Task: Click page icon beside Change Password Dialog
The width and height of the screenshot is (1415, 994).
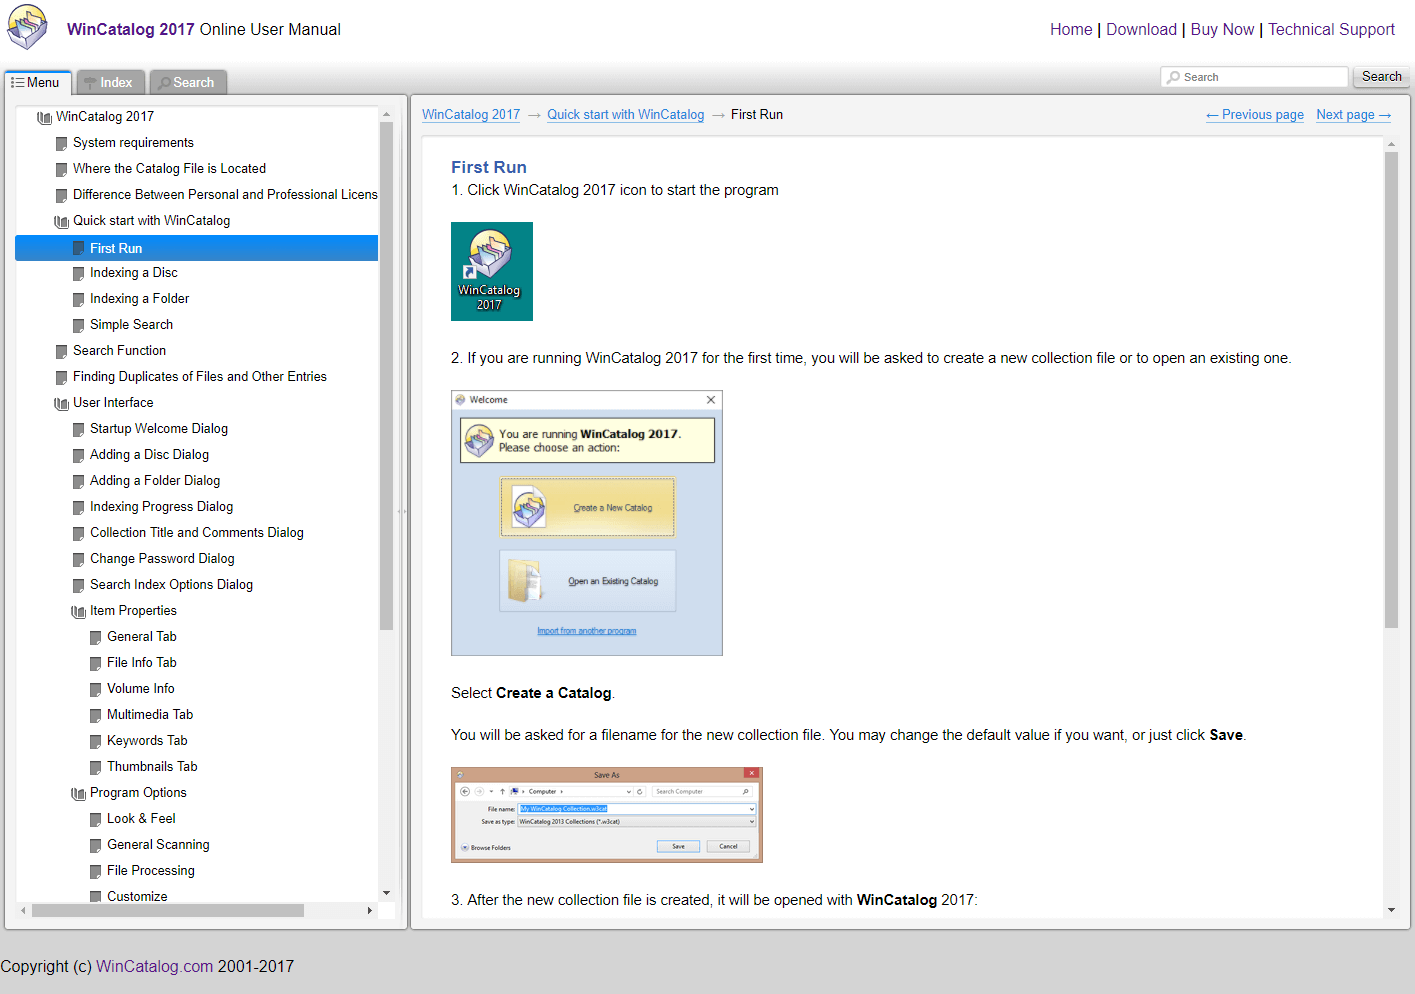Action: coord(79,560)
